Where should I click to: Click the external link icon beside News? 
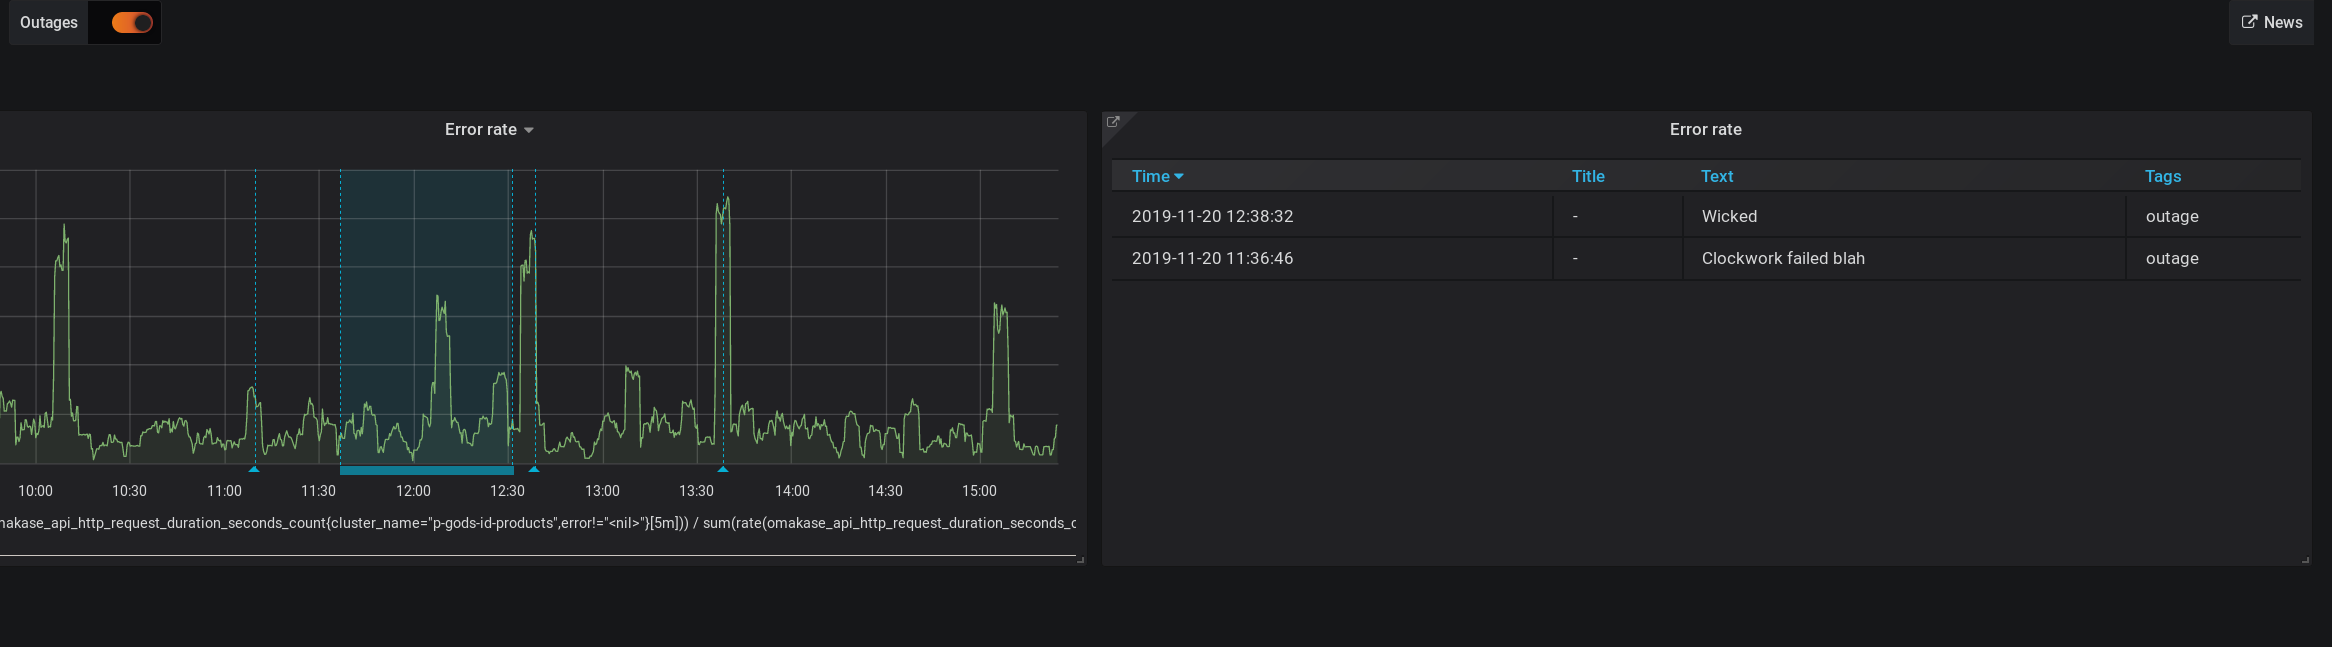point(2249,22)
